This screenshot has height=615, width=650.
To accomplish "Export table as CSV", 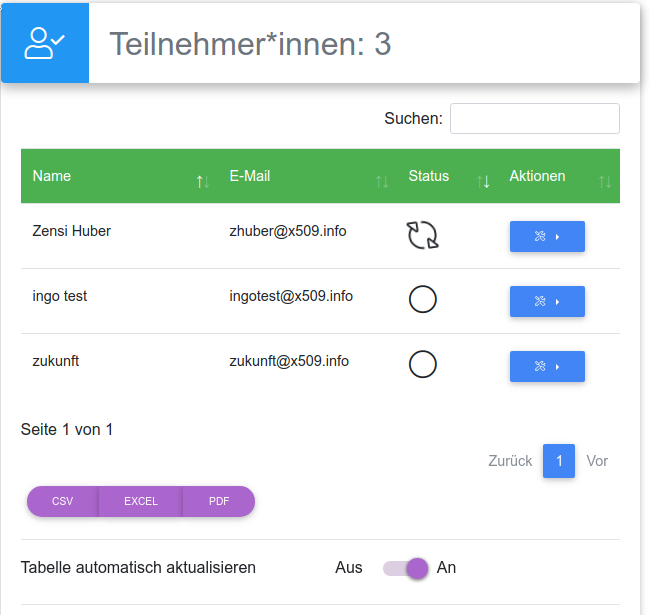I will click(x=62, y=501).
